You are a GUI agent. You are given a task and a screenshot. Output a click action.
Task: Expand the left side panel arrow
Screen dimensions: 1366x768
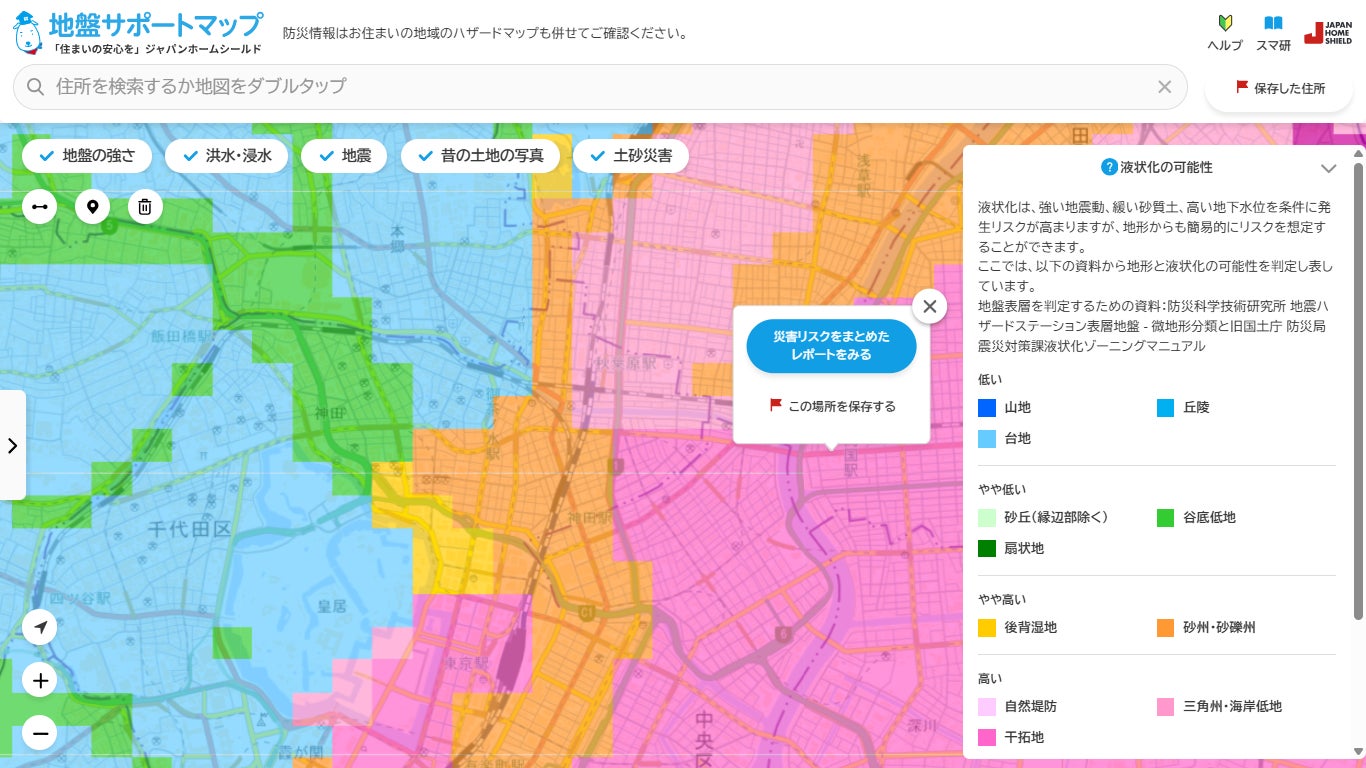(x=12, y=445)
